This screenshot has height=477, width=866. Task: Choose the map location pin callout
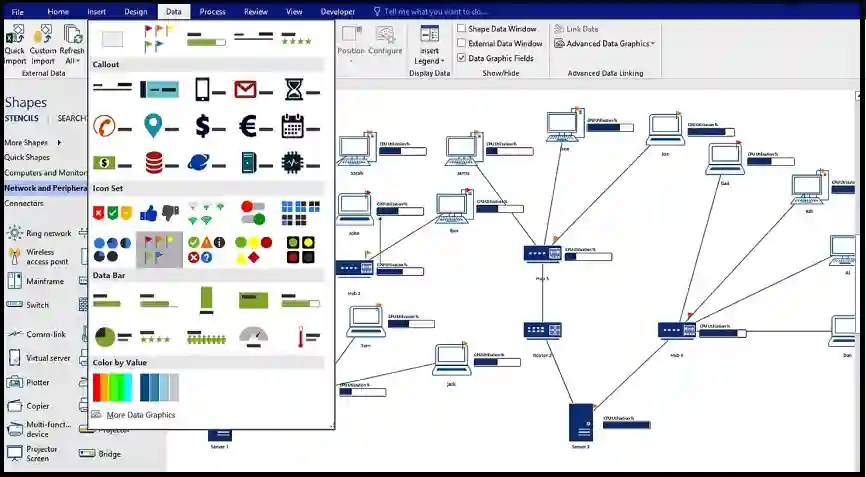point(161,126)
